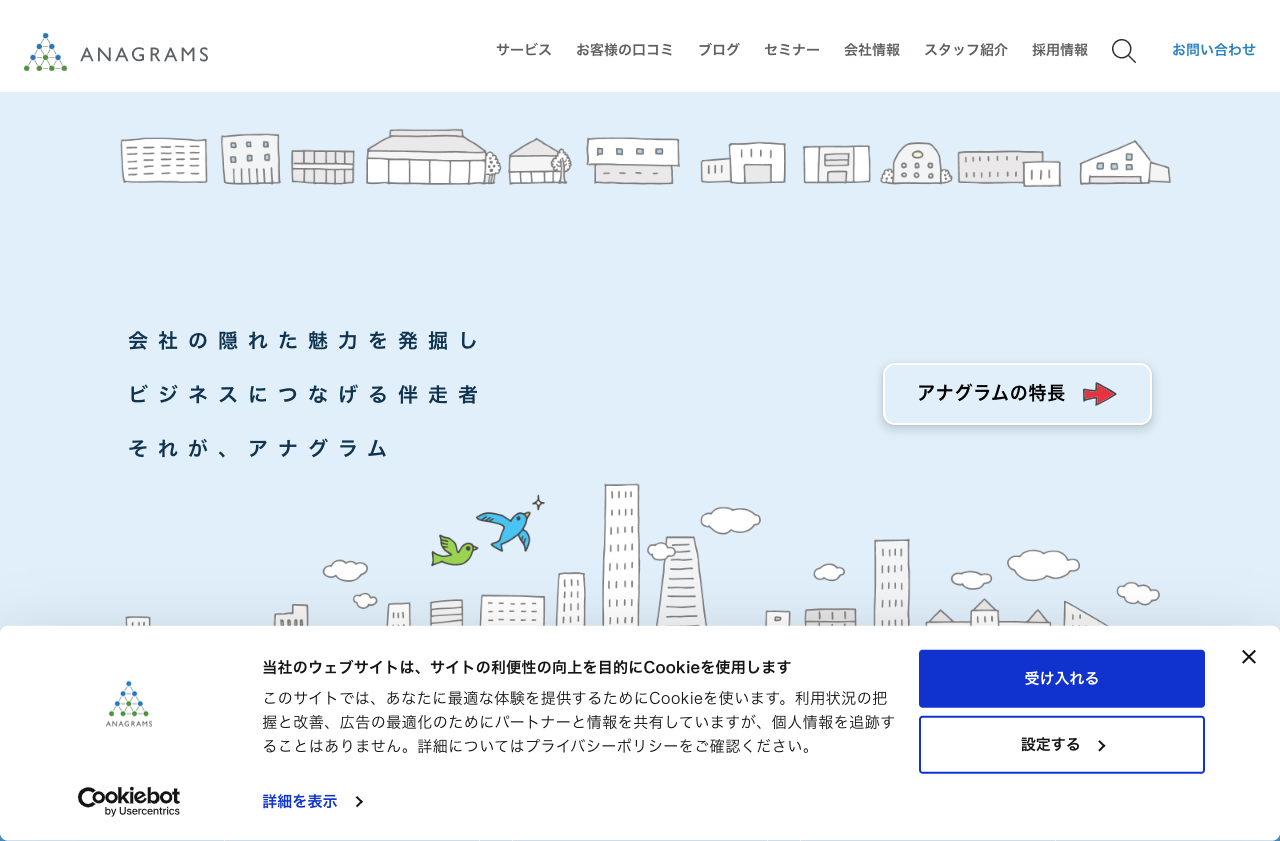The image size is (1280, 841).
Task: Dismiss the cookie banner with the X
Action: [x=1248, y=657]
